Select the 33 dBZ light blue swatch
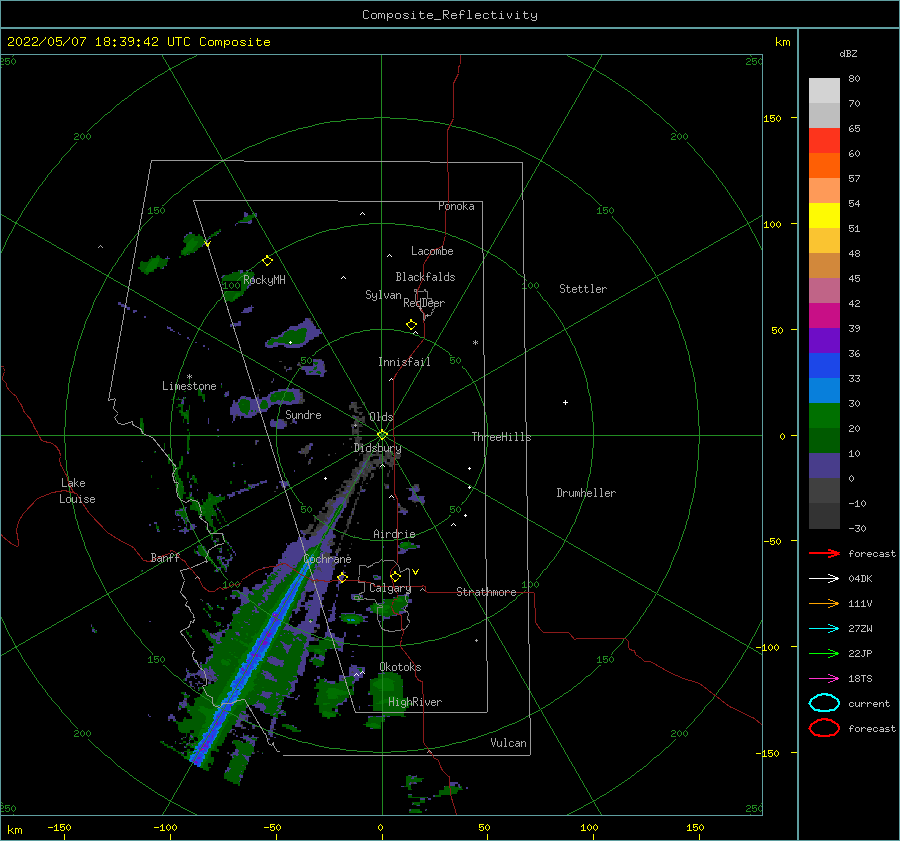The width and height of the screenshot is (900, 841). 824,390
